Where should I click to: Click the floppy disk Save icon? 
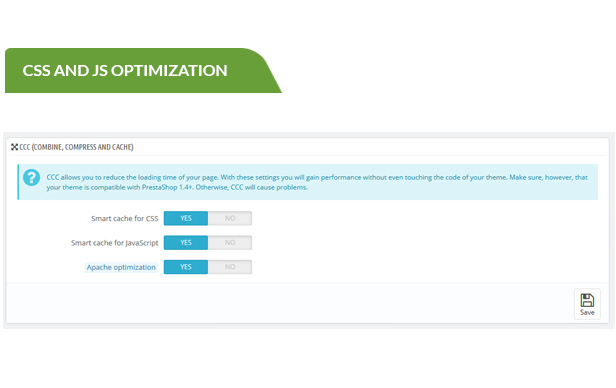pos(587,300)
